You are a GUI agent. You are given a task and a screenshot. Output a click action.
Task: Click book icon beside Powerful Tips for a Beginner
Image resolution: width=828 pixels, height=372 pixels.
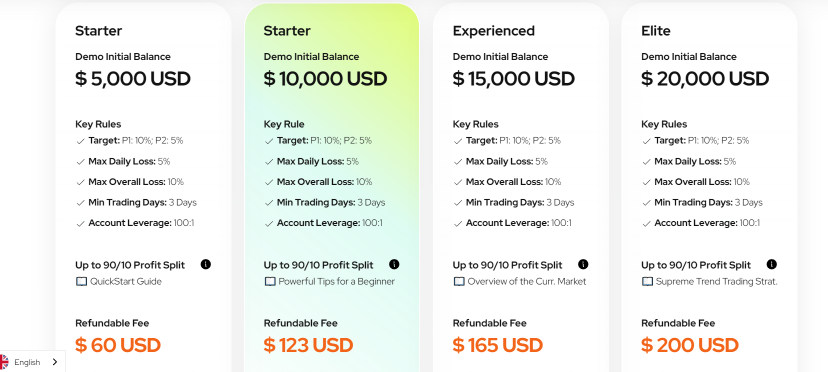click(x=270, y=282)
